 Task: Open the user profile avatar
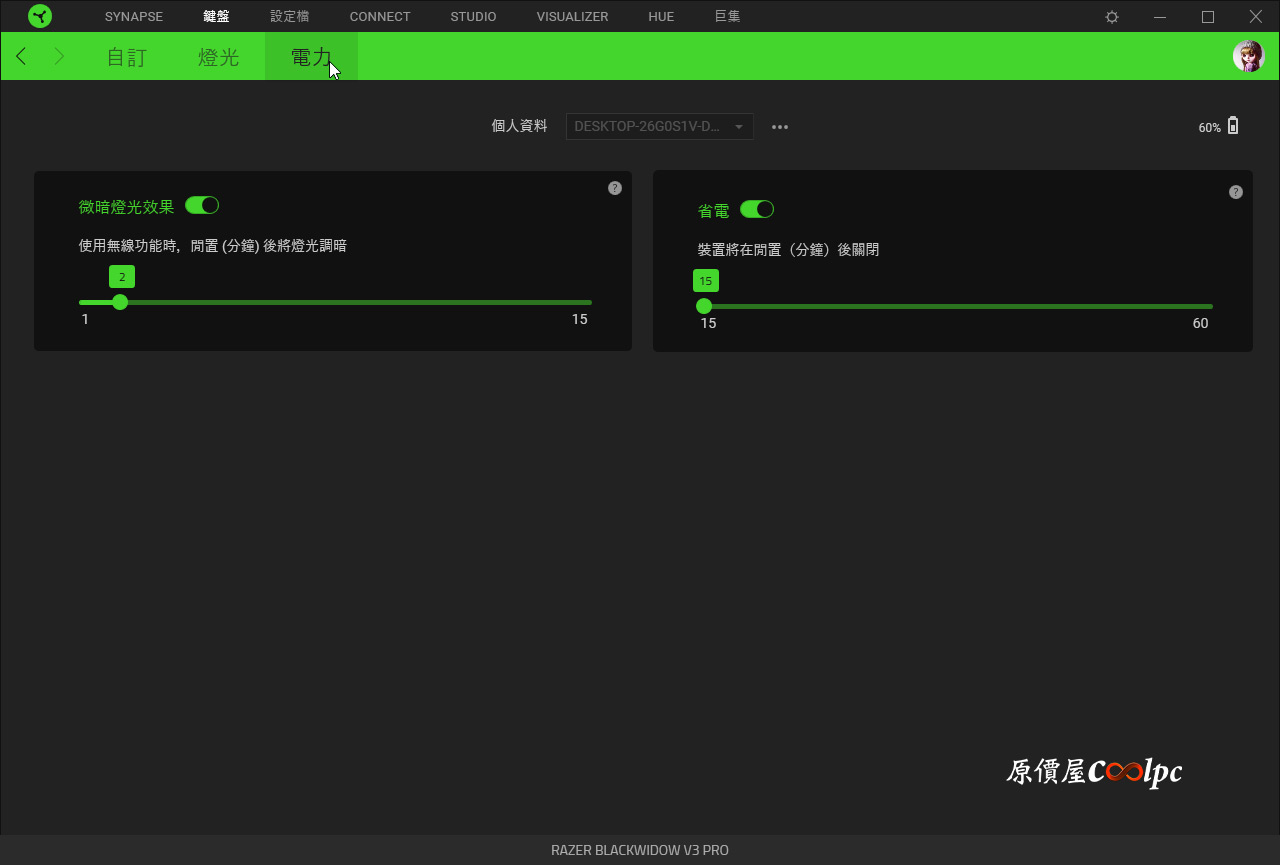point(1248,56)
